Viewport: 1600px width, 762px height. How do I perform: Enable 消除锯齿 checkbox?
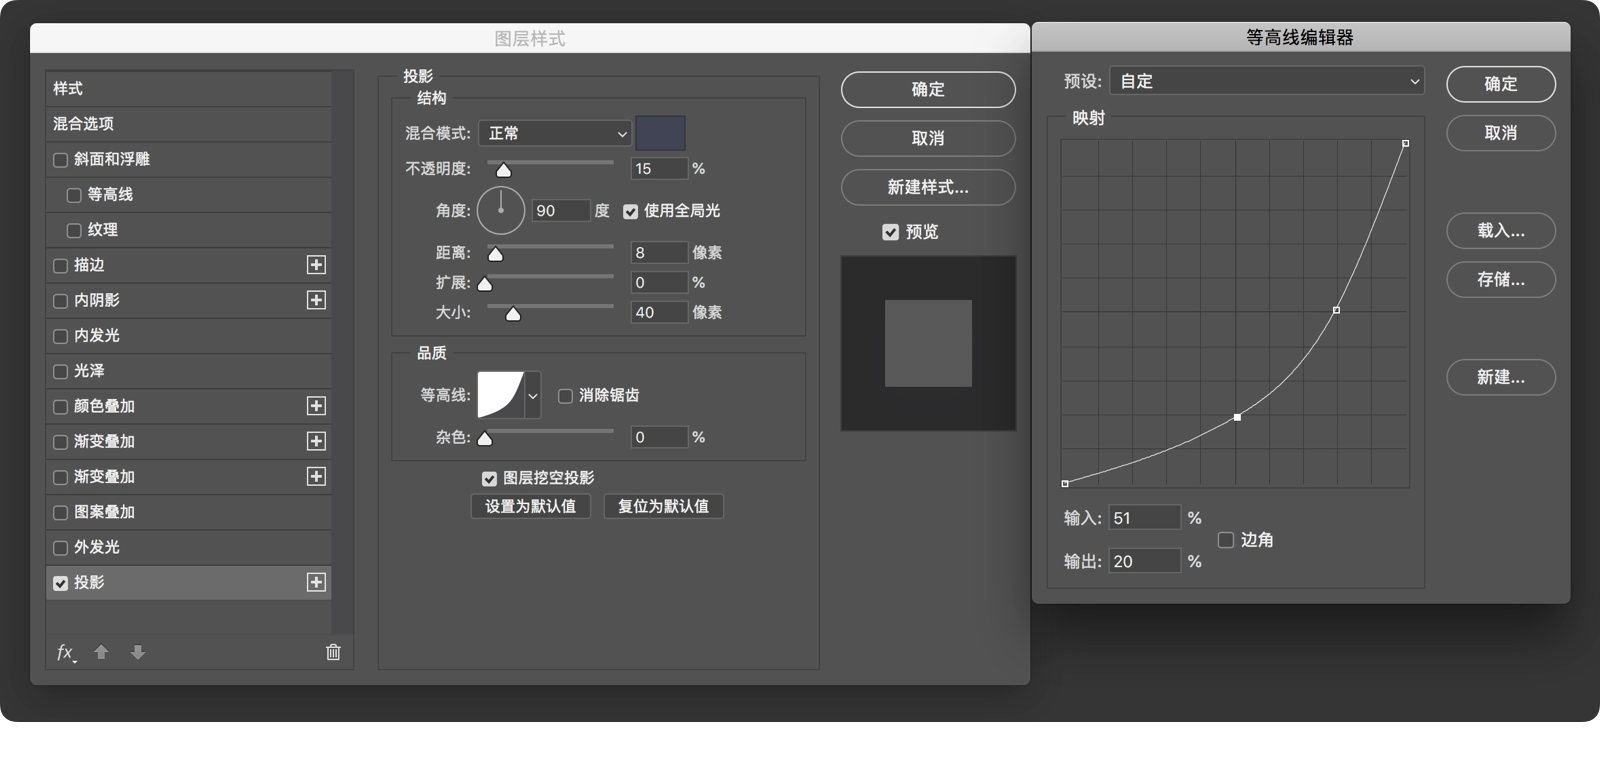click(x=565, y=396)
